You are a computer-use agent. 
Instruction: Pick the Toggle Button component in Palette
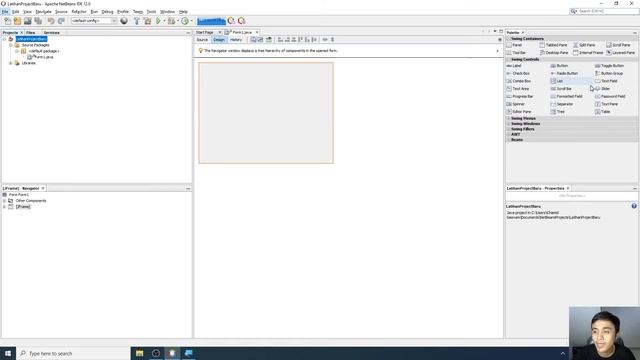point(609,66)
